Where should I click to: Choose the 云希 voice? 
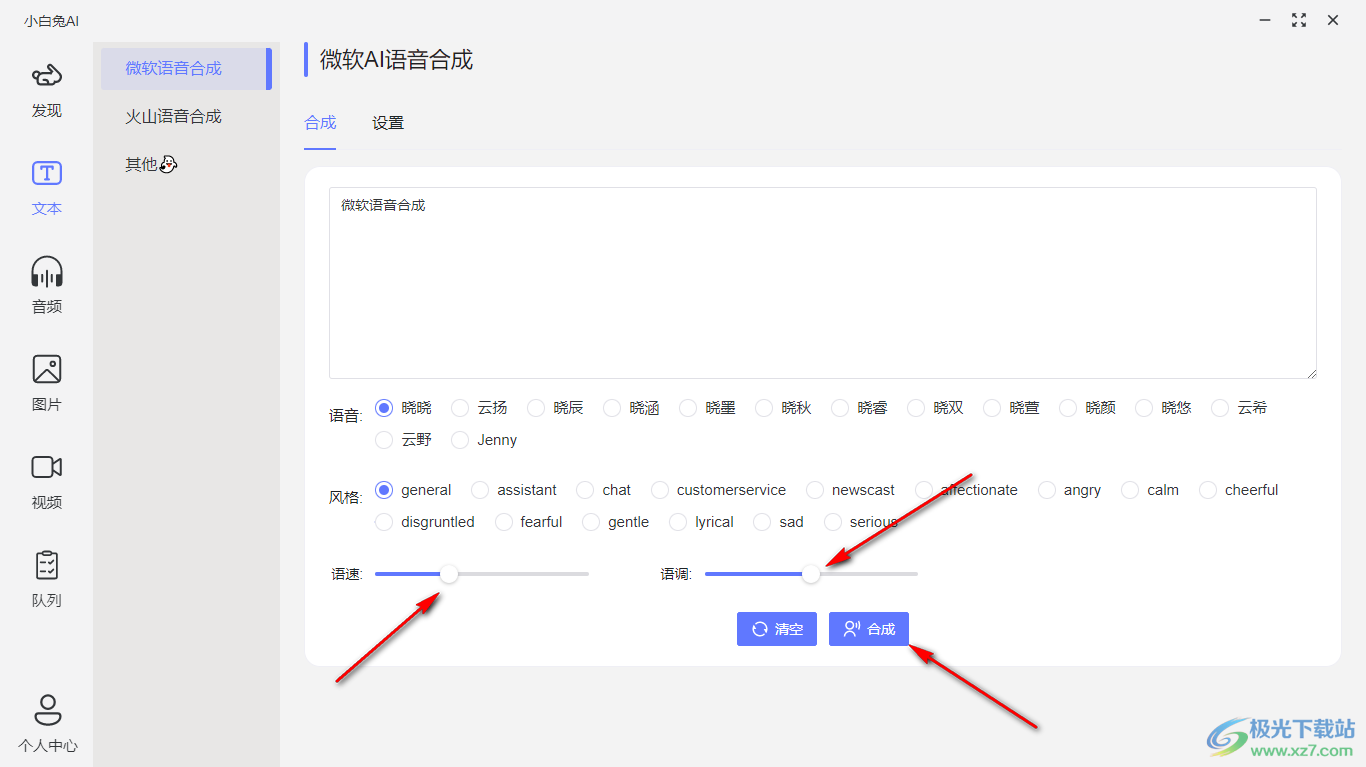click(x=1240, y=408)
